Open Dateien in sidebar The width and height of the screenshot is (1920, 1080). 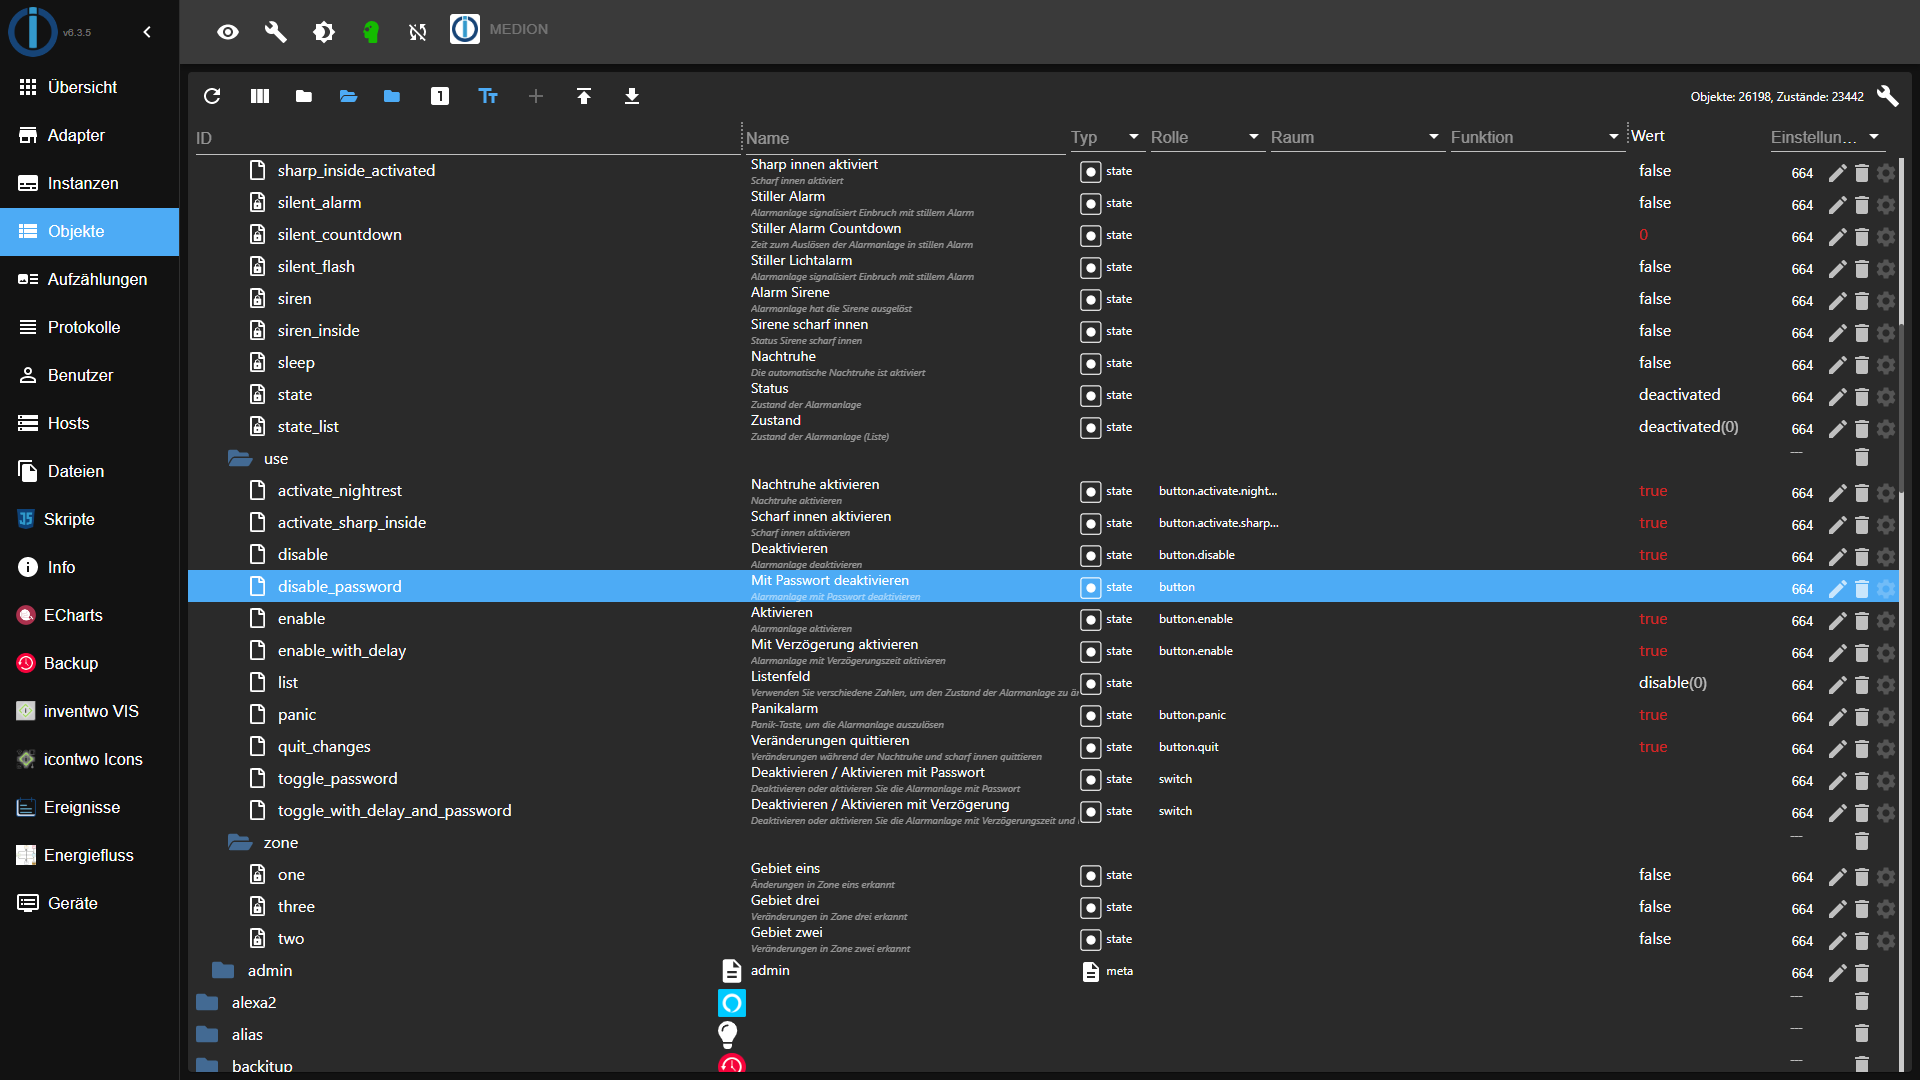coord(90,471)
